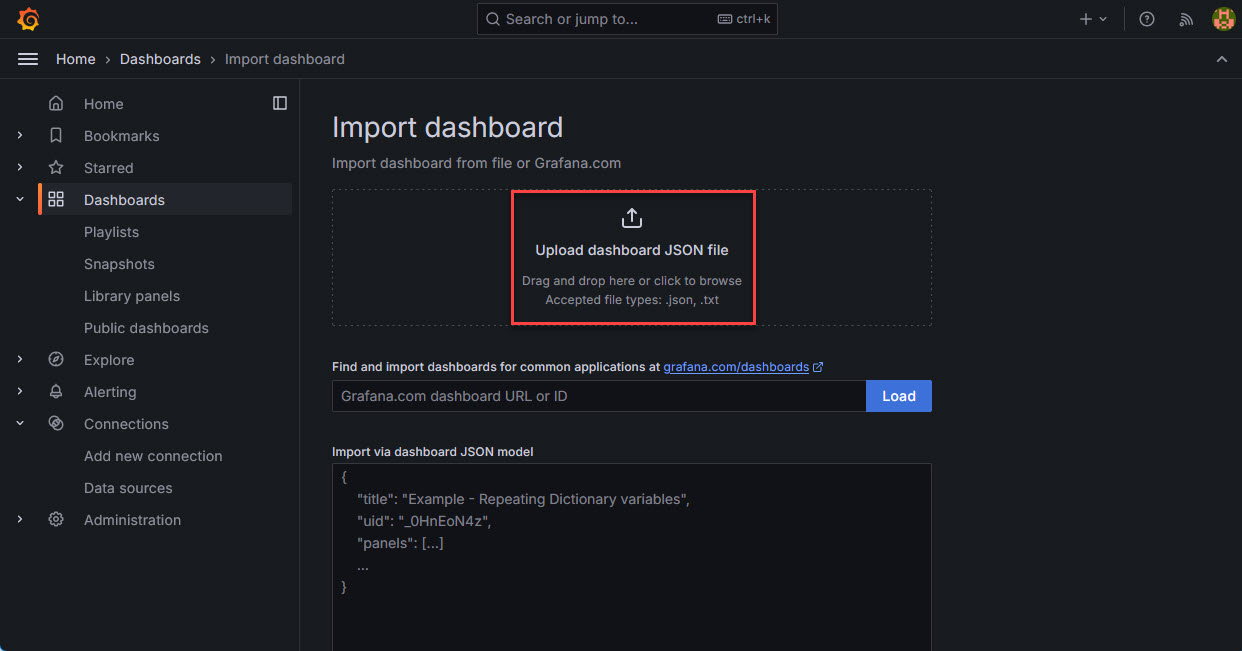
Task: Expand the Connections section chevron
Action: pos(19,423)
